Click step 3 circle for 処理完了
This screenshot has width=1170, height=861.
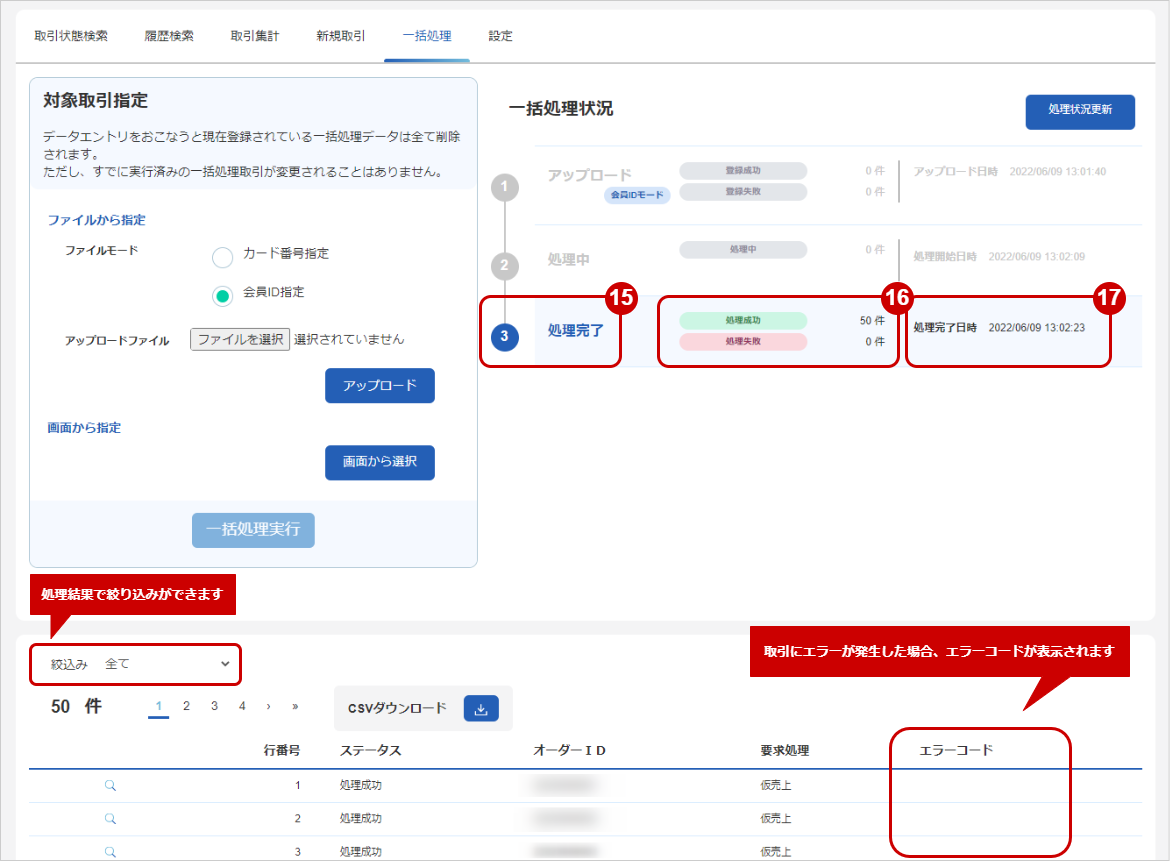click(504, 336)
